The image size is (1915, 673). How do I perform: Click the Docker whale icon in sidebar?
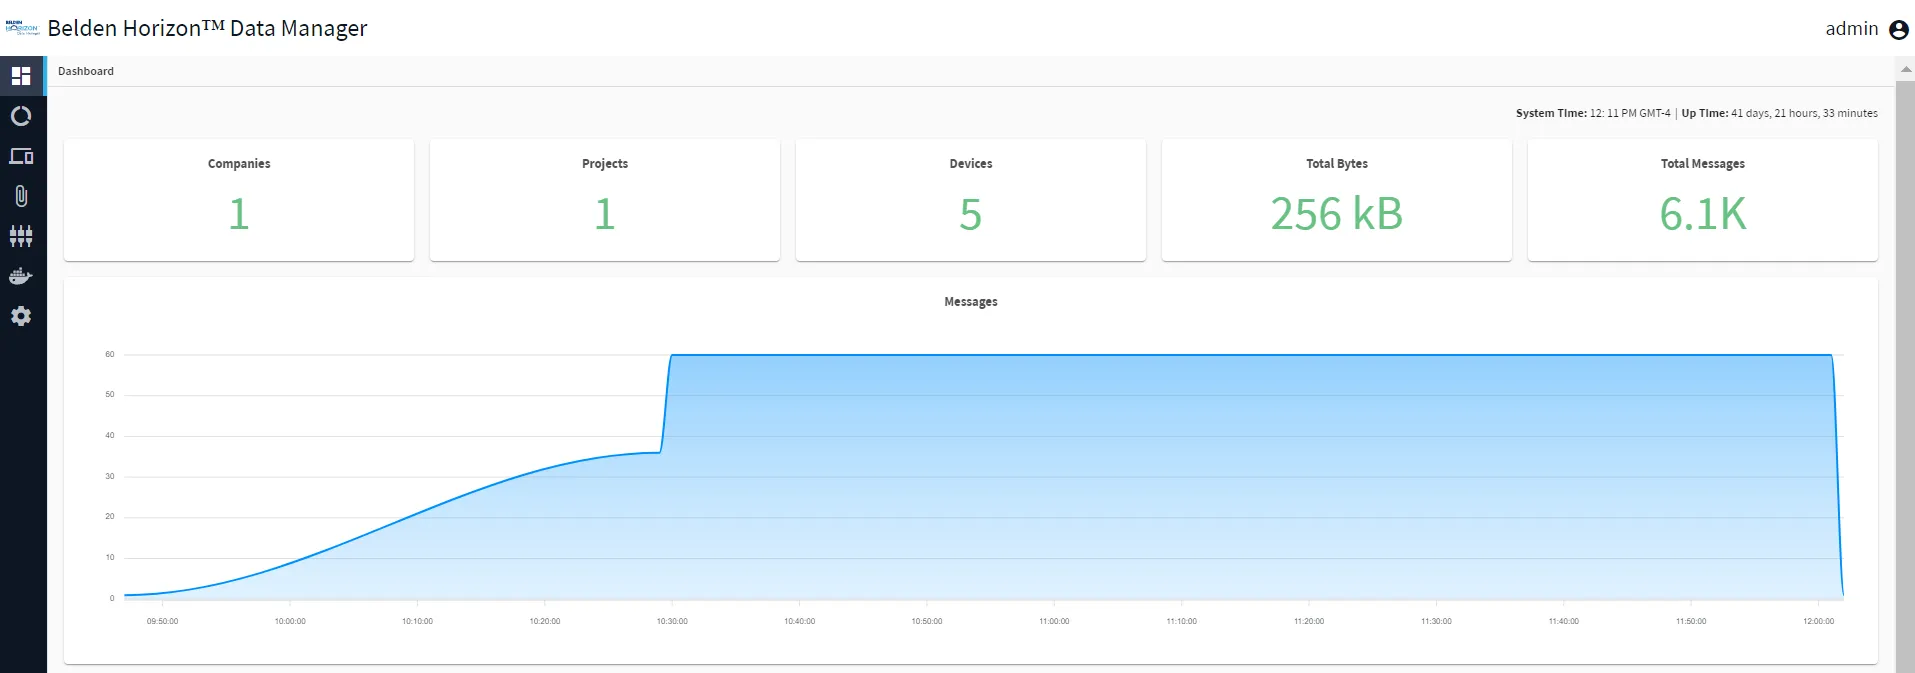[x=21, y=276]
